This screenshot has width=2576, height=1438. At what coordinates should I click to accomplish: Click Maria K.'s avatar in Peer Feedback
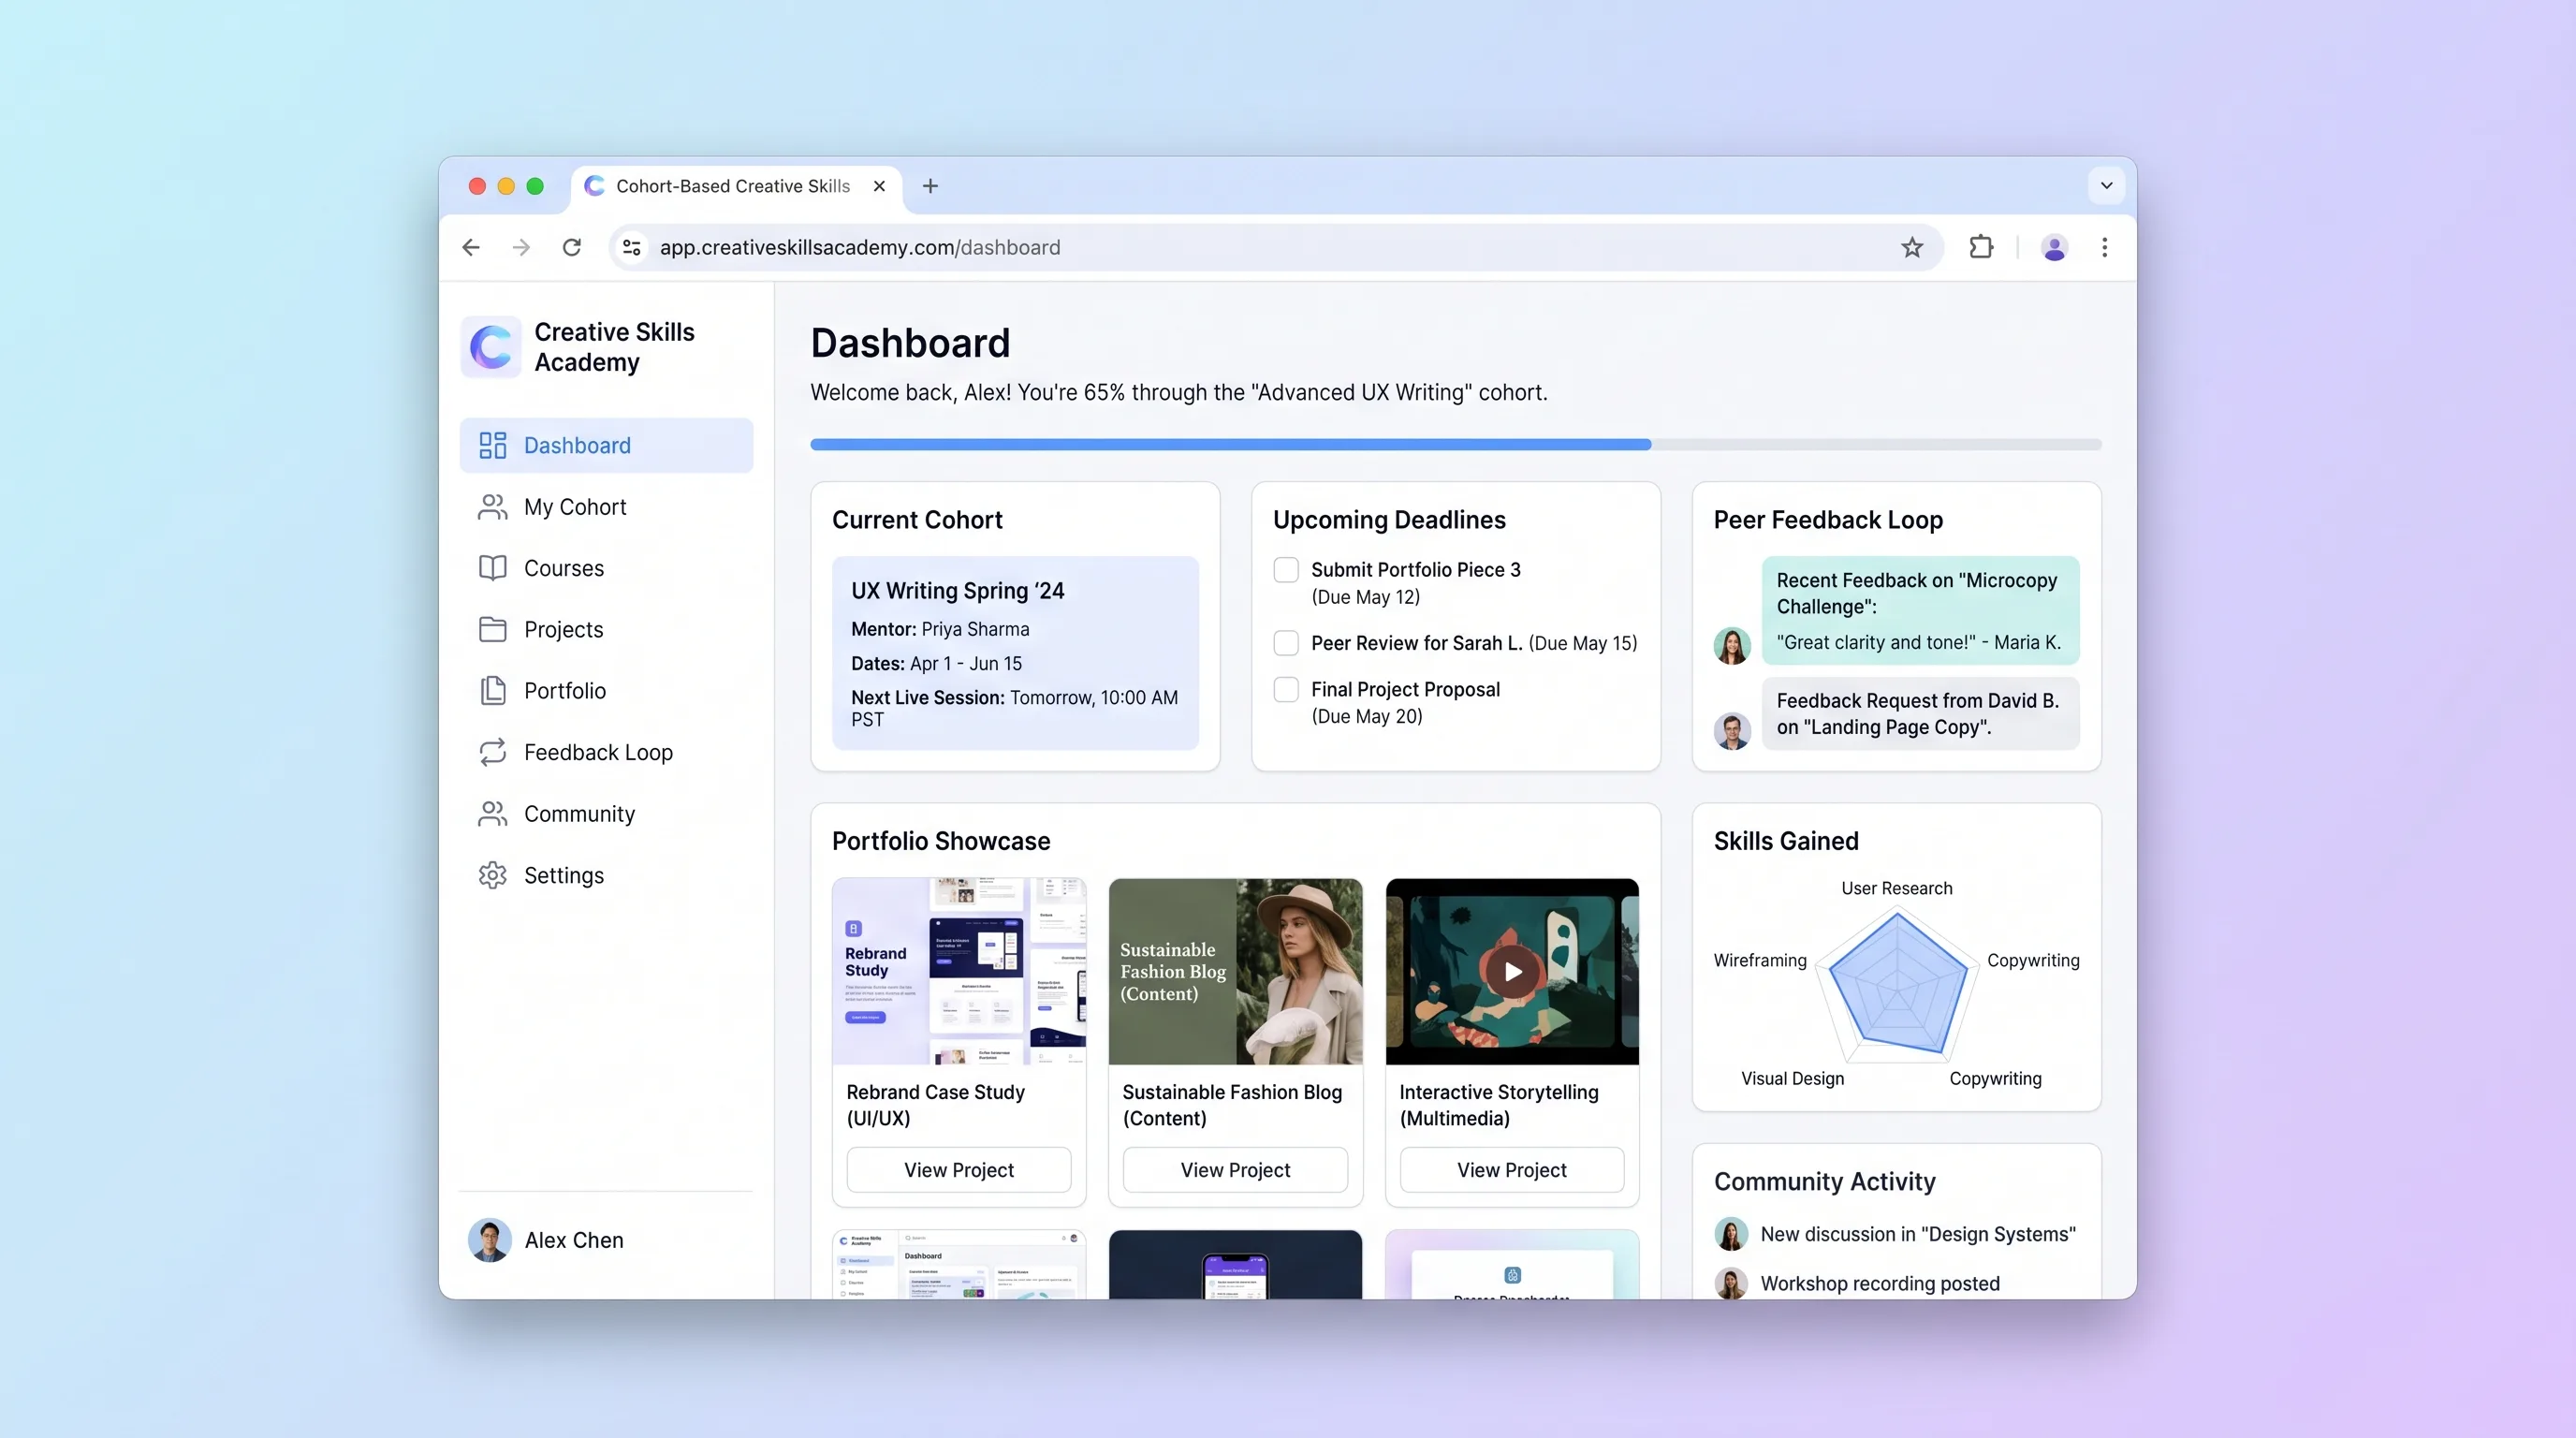1732,645
